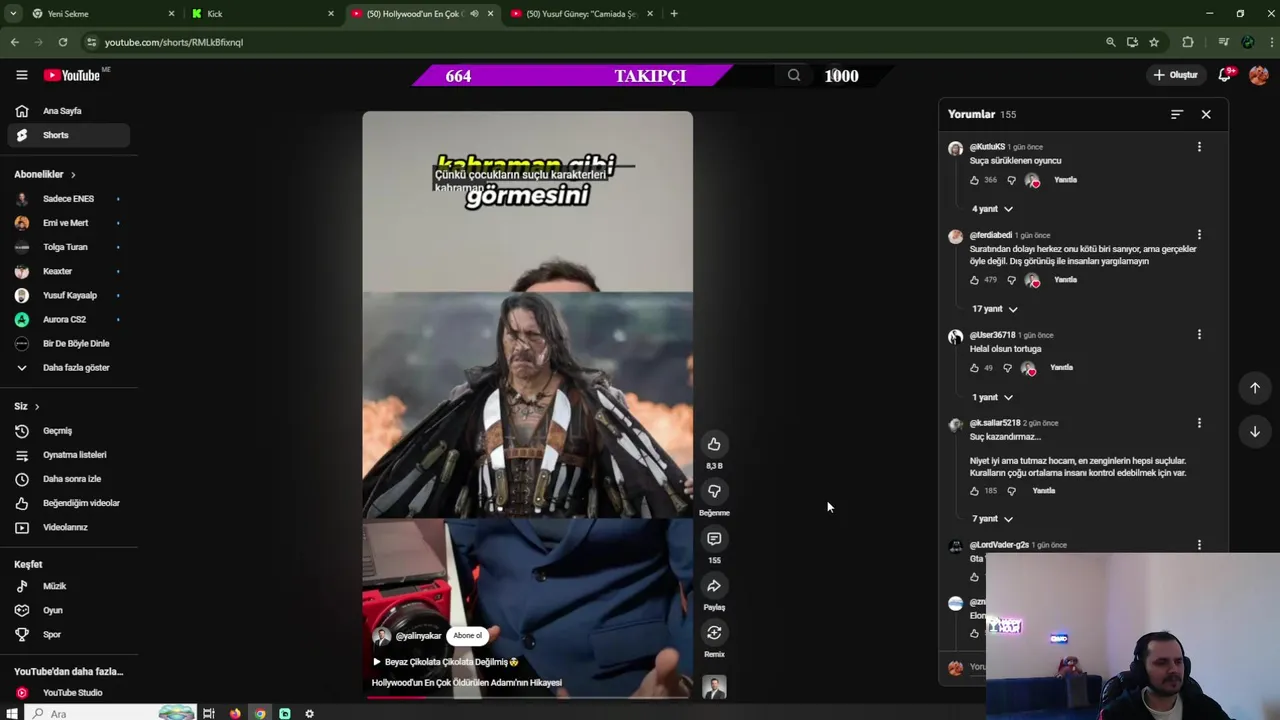Image resolution: width=1280 pixels, height=720 pixels.
Task: Open Beyaz Çikolata related video link
Action: 446,662
